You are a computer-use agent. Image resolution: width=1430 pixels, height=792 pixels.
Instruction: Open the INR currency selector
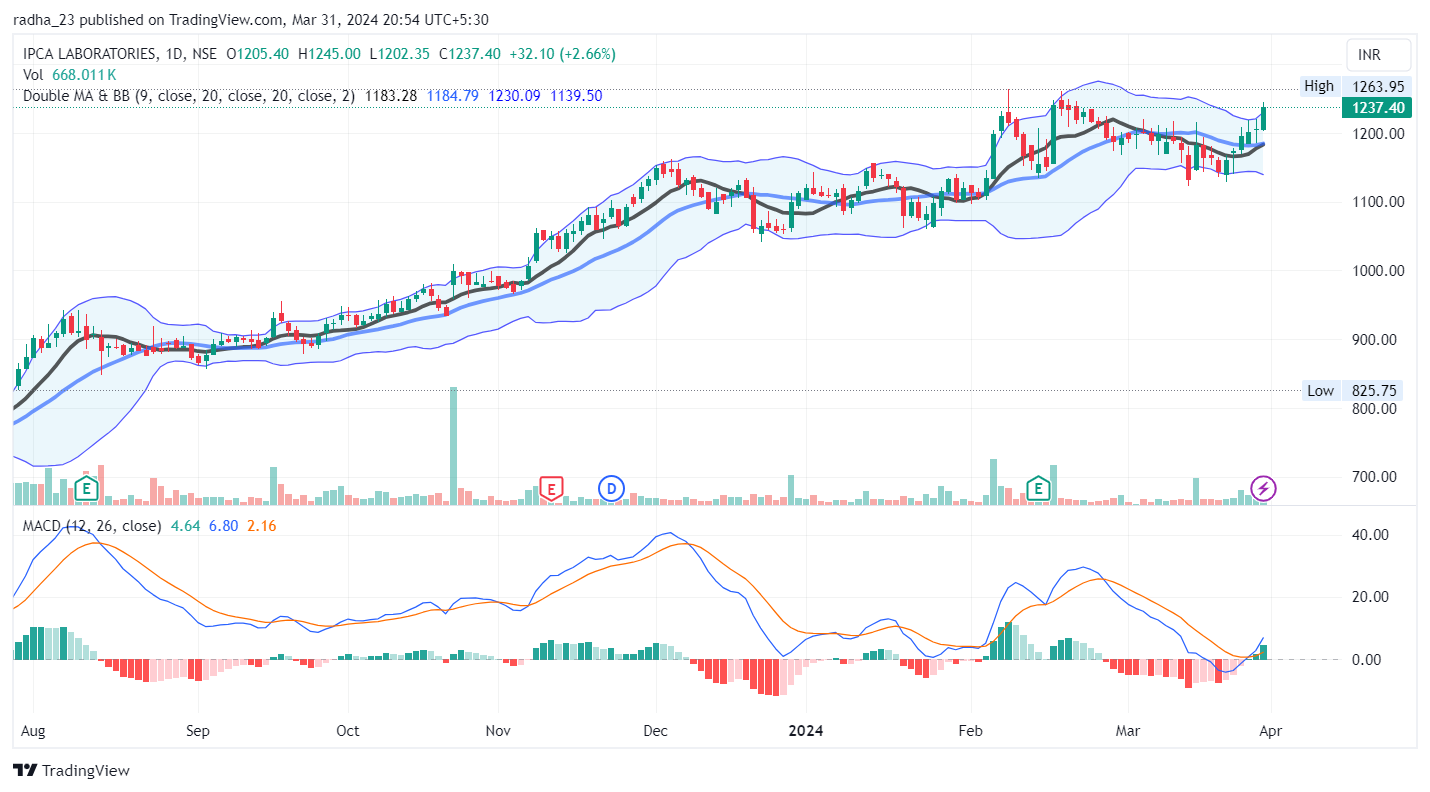click(1378, 54)
